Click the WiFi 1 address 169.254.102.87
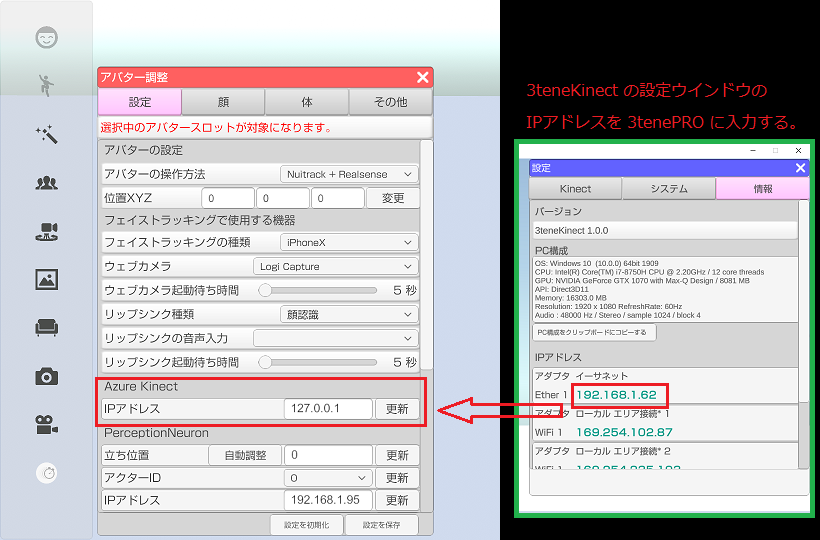Viewport: 820px width, 540px height. 624,432
